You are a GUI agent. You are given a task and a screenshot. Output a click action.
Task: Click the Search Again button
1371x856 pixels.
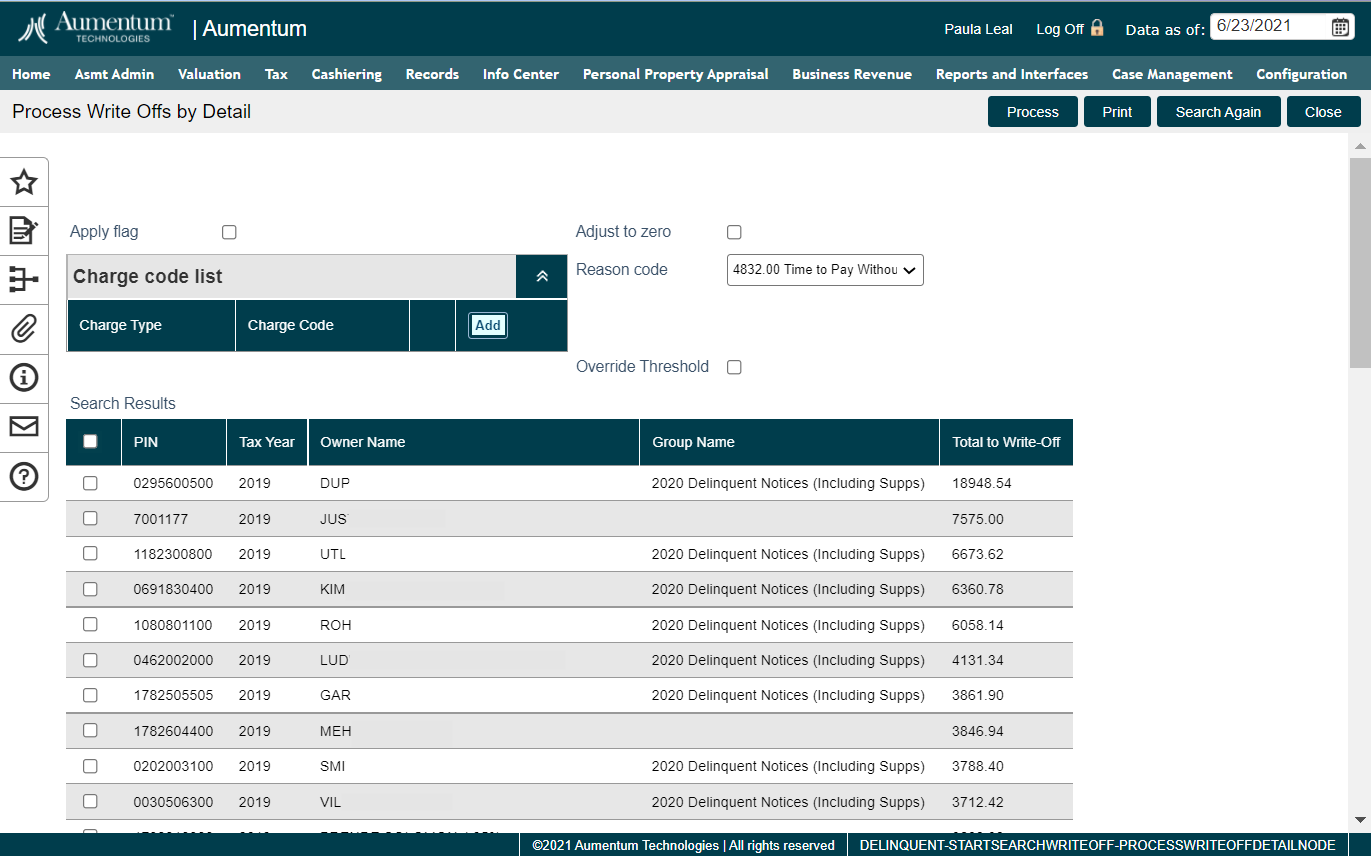click(1218, 112)
